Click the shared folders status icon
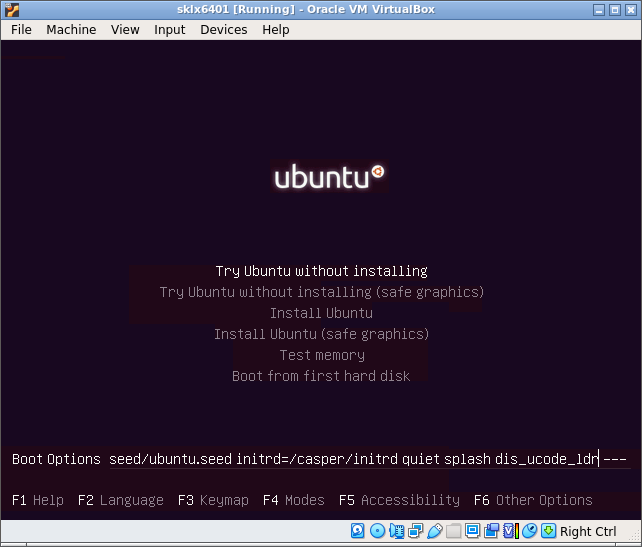 click(453, 531)
